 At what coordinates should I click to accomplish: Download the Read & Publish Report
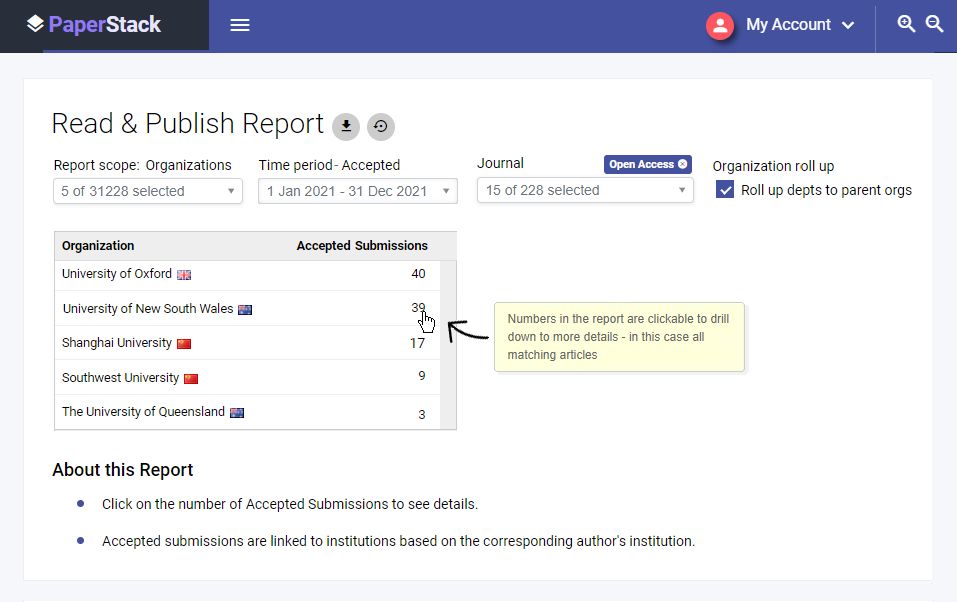tap(345, 126)
